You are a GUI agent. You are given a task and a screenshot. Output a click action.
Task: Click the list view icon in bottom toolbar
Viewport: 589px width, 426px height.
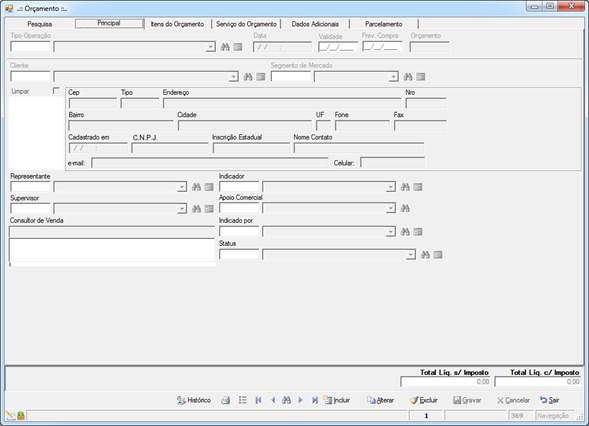pyautogui.click(x=243, y=400)
